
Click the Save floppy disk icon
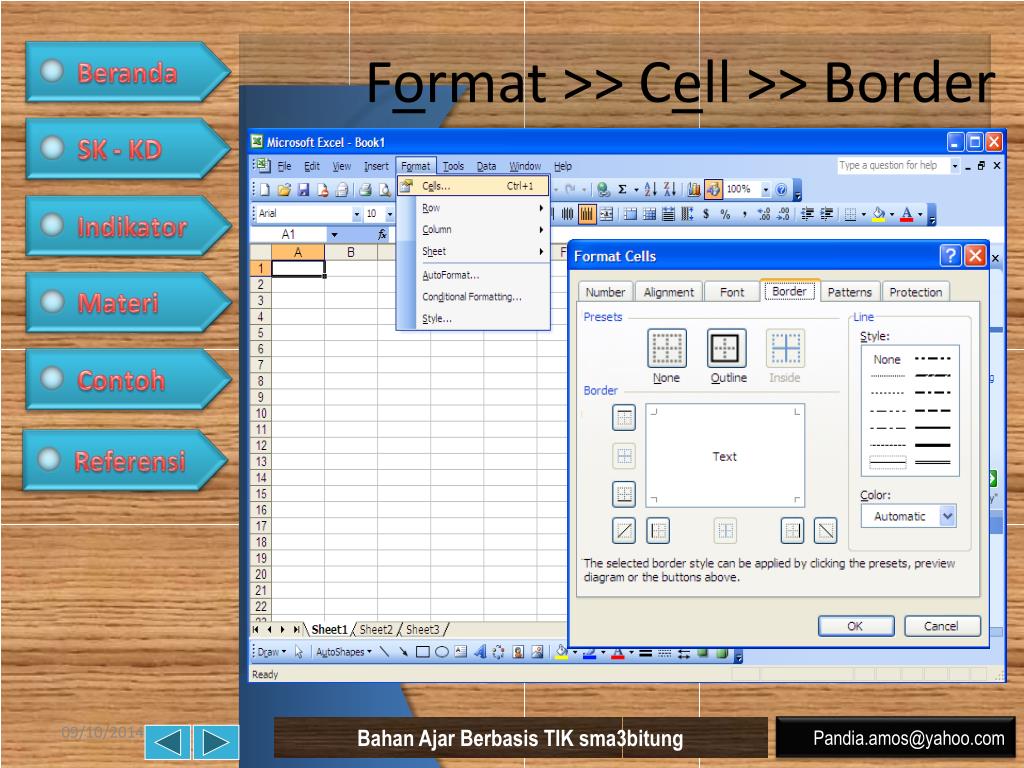click(x=303, y=190)
